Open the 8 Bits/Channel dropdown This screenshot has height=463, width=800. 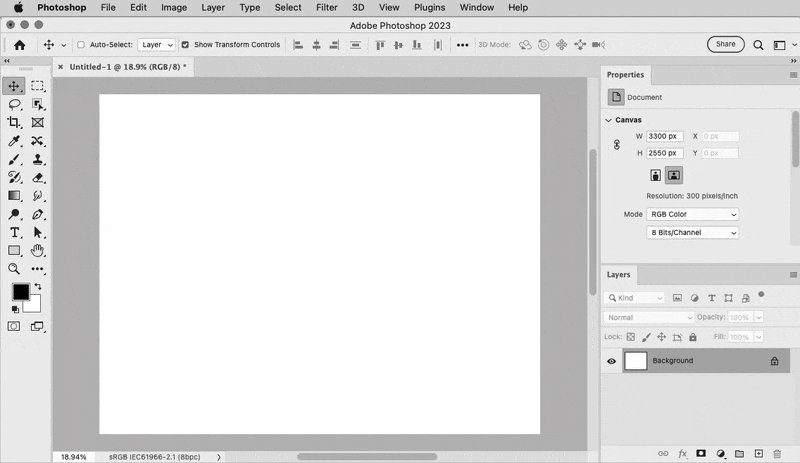tap(692, 233)
